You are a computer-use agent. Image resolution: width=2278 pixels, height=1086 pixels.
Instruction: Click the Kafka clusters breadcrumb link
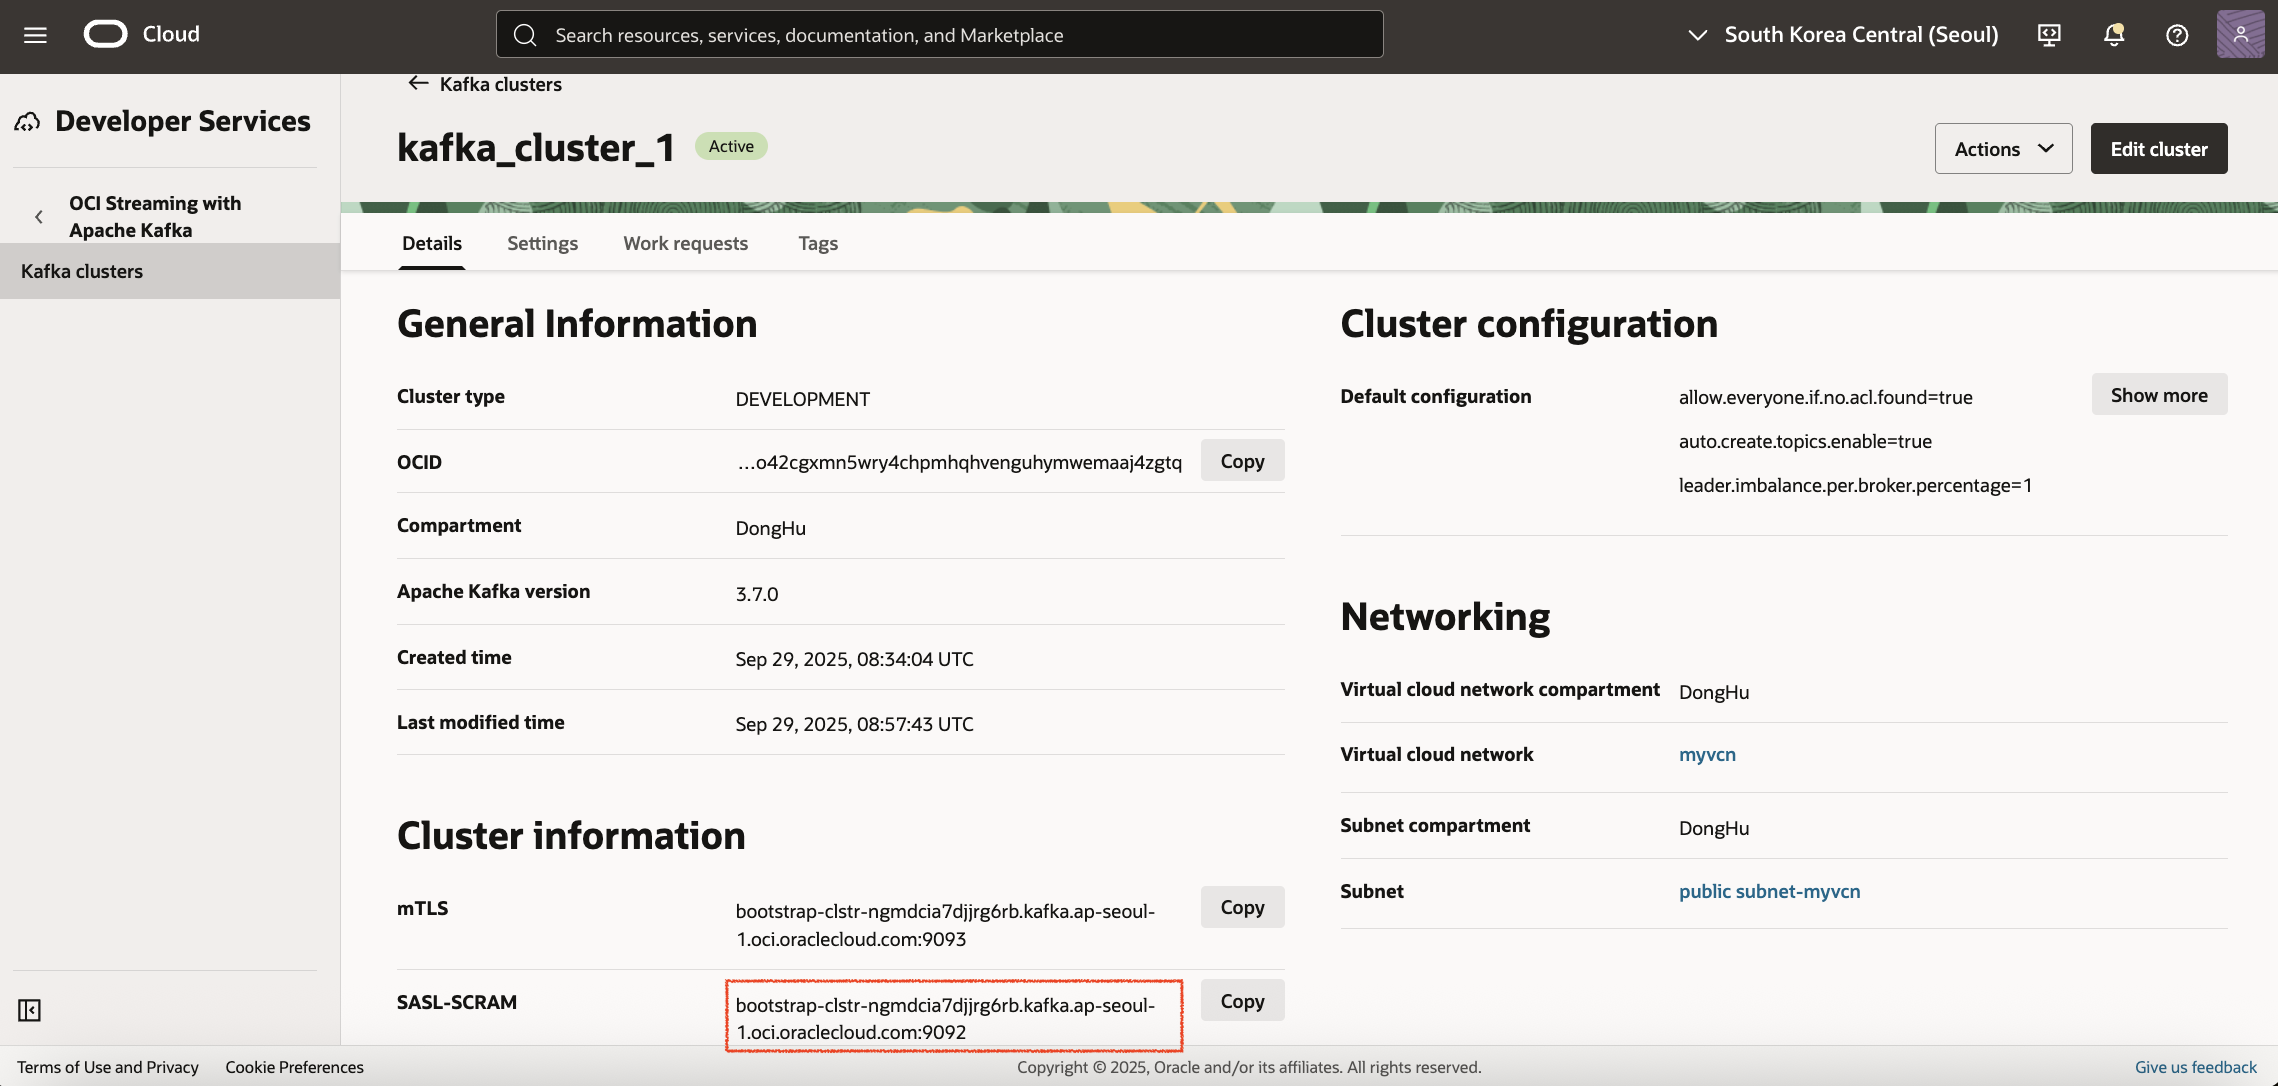(500, 84)
